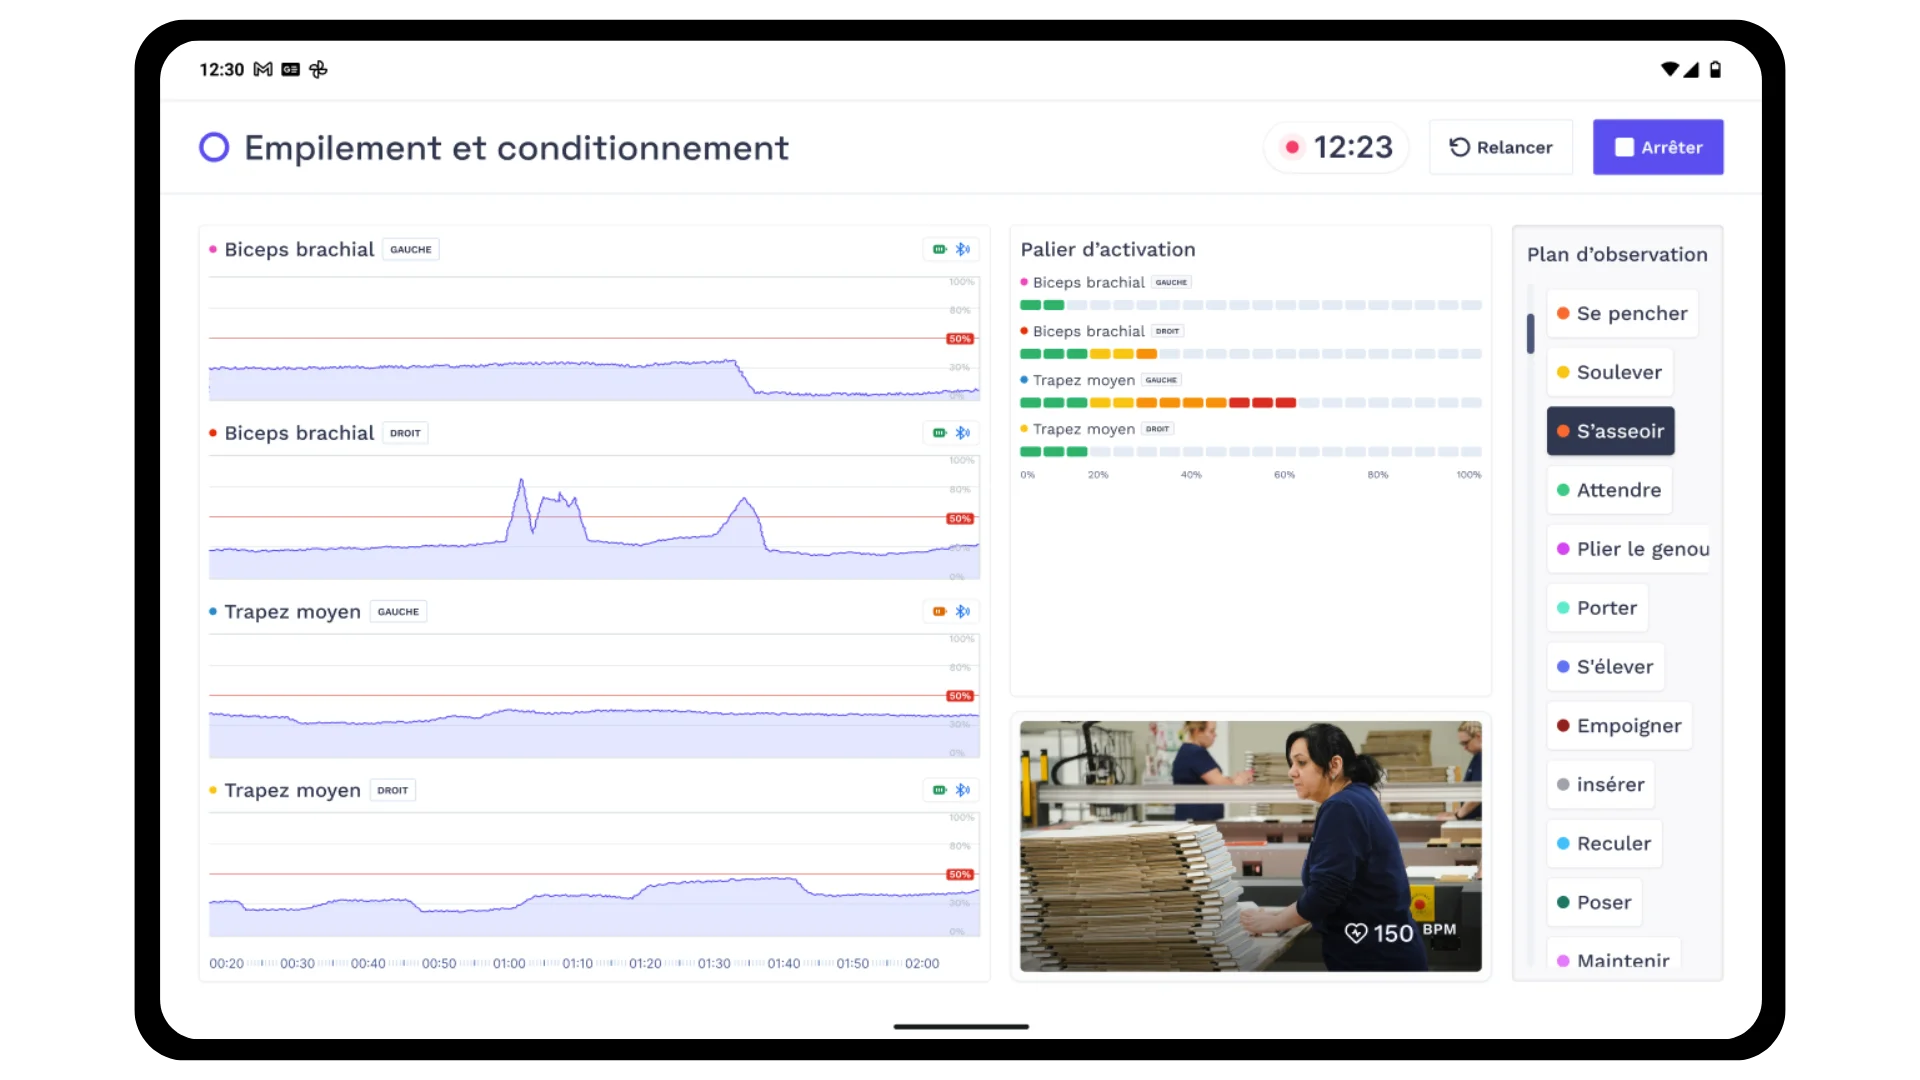Select 'Se pencher' in the observation plan

pyautogui.click(x=1621, y=313)
